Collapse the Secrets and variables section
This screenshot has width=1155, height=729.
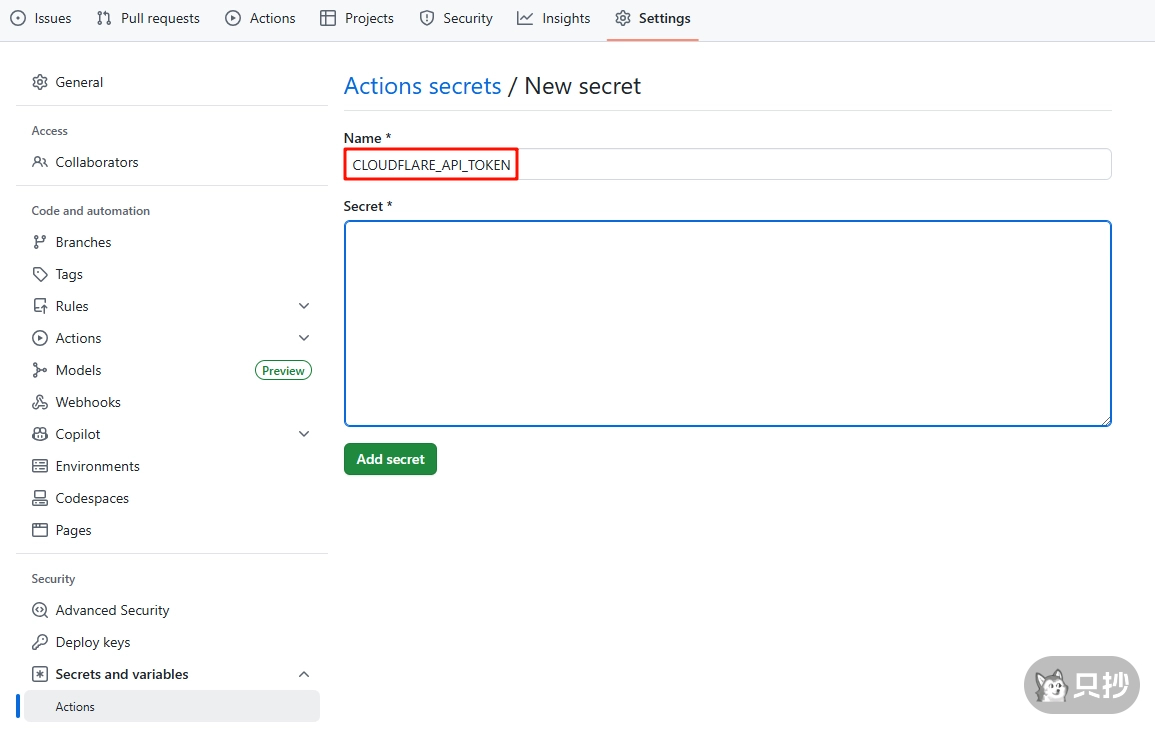[x=303, y=674]
